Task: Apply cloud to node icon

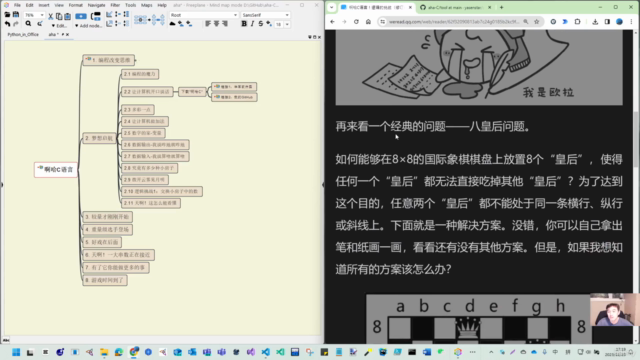Action: 172,24
